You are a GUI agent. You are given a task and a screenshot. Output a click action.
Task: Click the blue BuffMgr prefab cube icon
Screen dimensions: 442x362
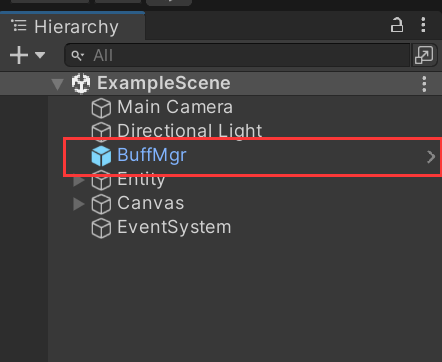coord(101,156)
